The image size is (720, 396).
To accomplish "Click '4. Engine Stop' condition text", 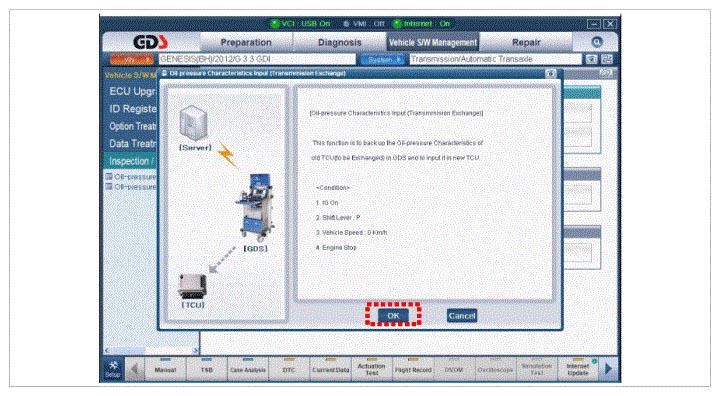I will [x=336, y=248].
